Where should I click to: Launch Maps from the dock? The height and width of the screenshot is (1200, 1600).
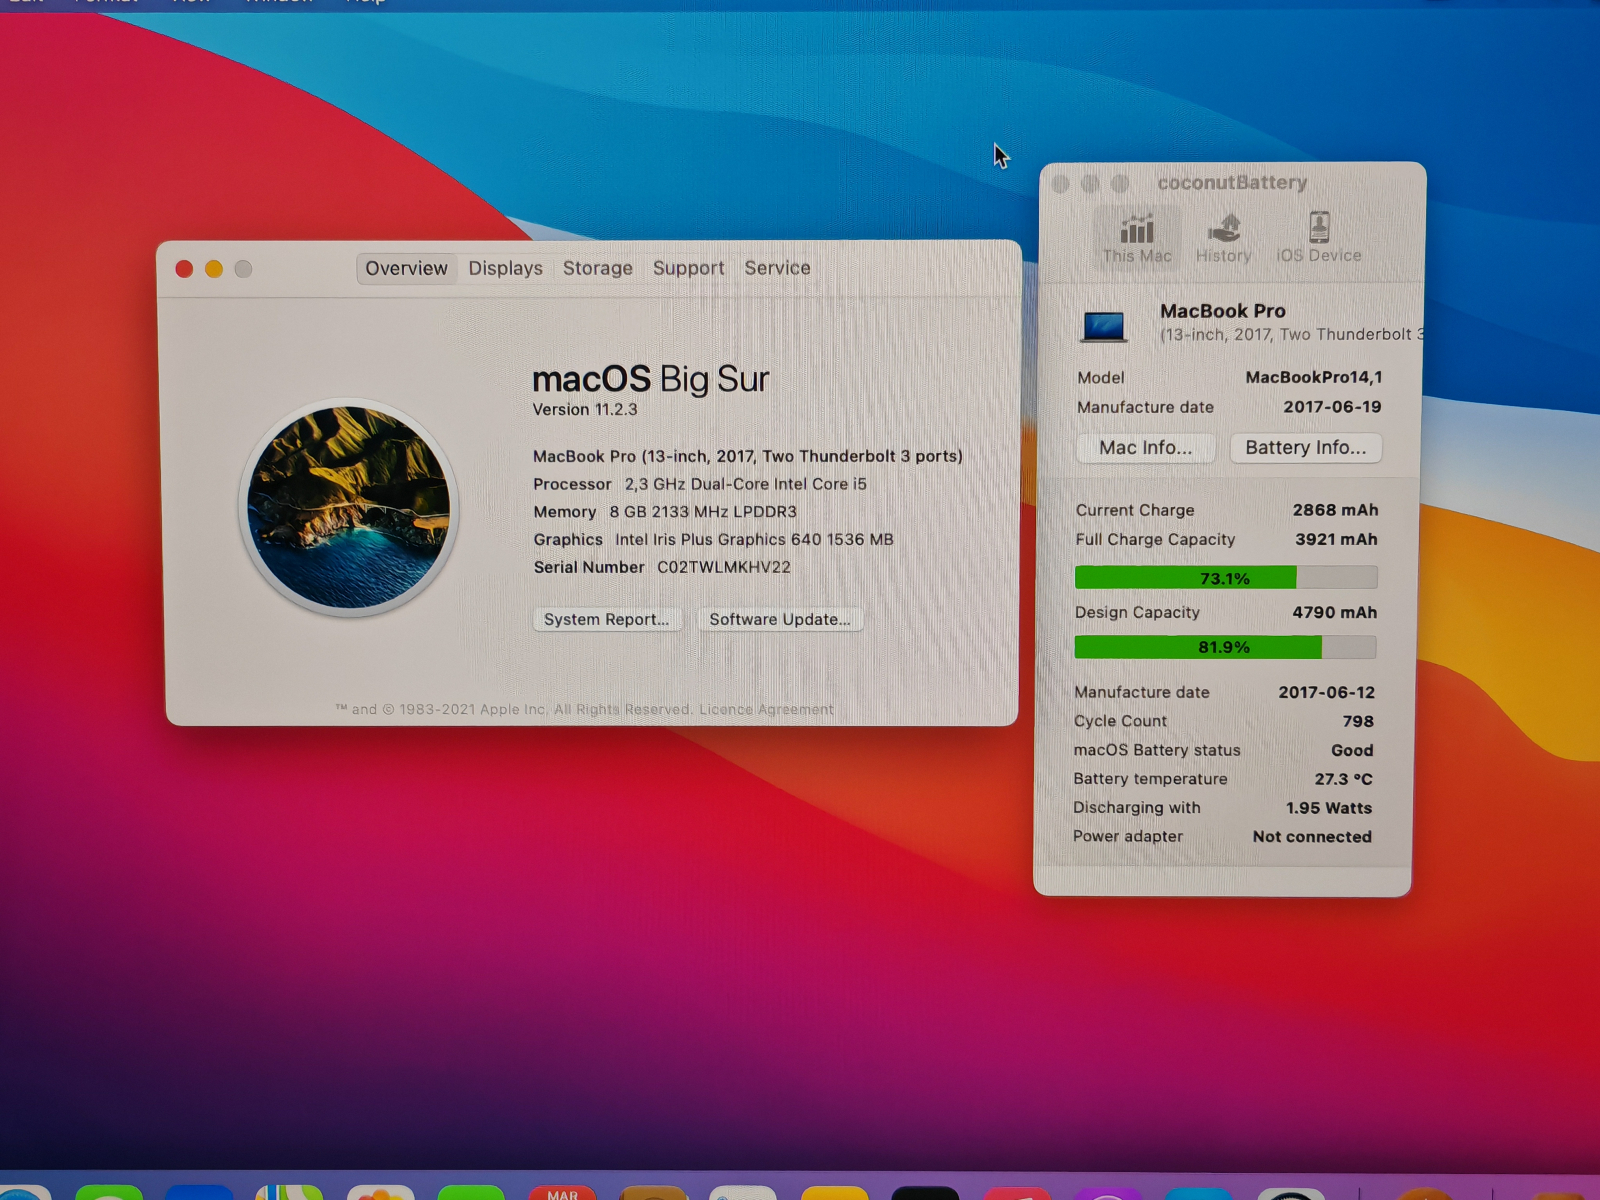(x=289, y=1192)
